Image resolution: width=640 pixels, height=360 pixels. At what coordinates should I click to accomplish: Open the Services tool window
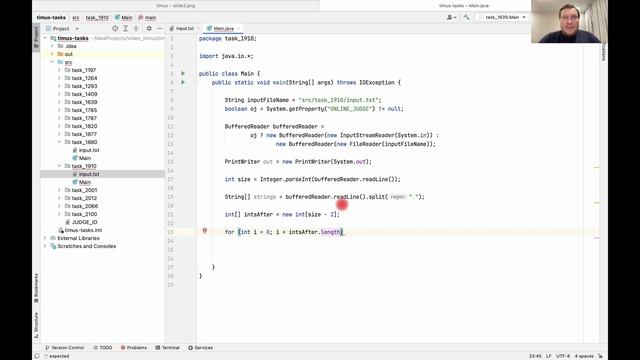[200, 348]
